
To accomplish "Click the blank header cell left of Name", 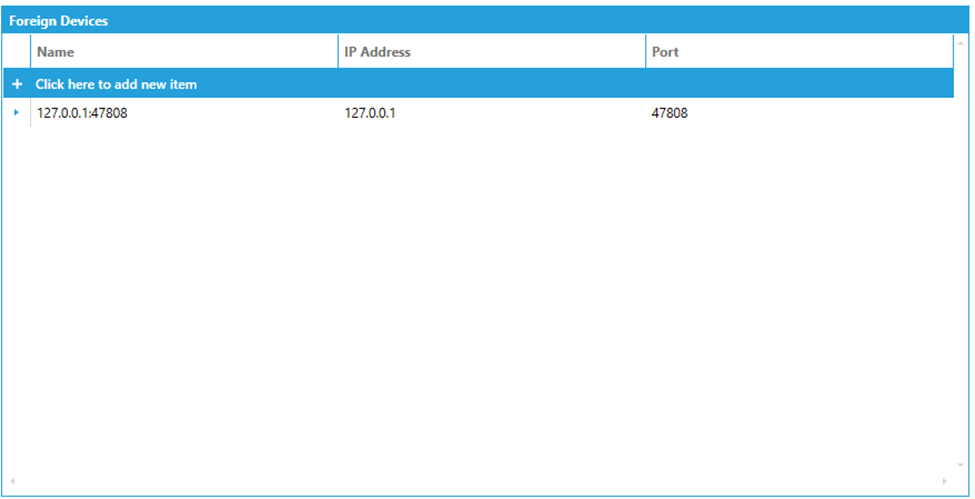I will point(16,52).
